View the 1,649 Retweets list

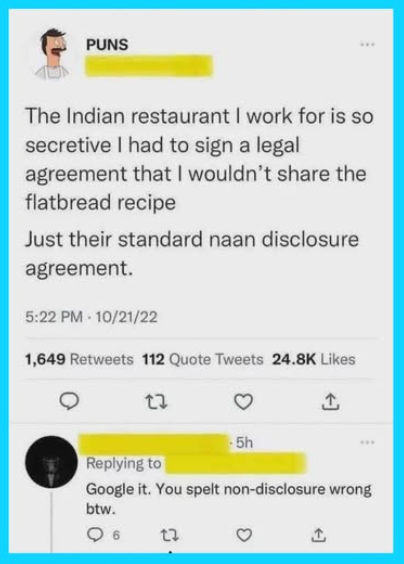click(79, 359)
